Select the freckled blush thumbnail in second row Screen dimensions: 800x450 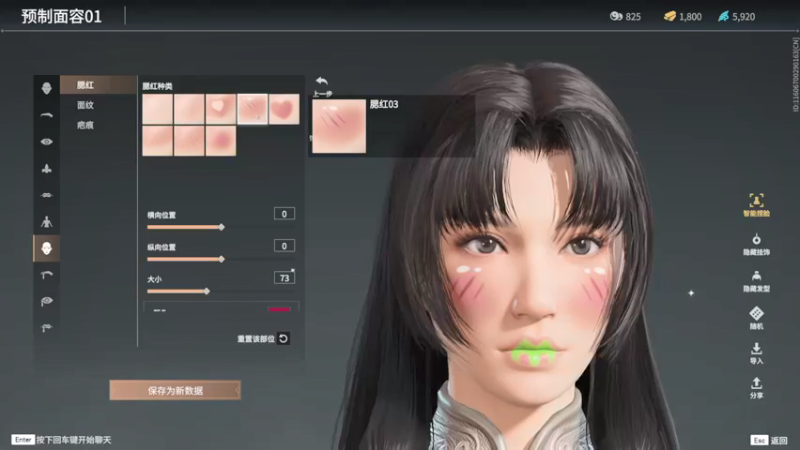(x=189, y=140)
